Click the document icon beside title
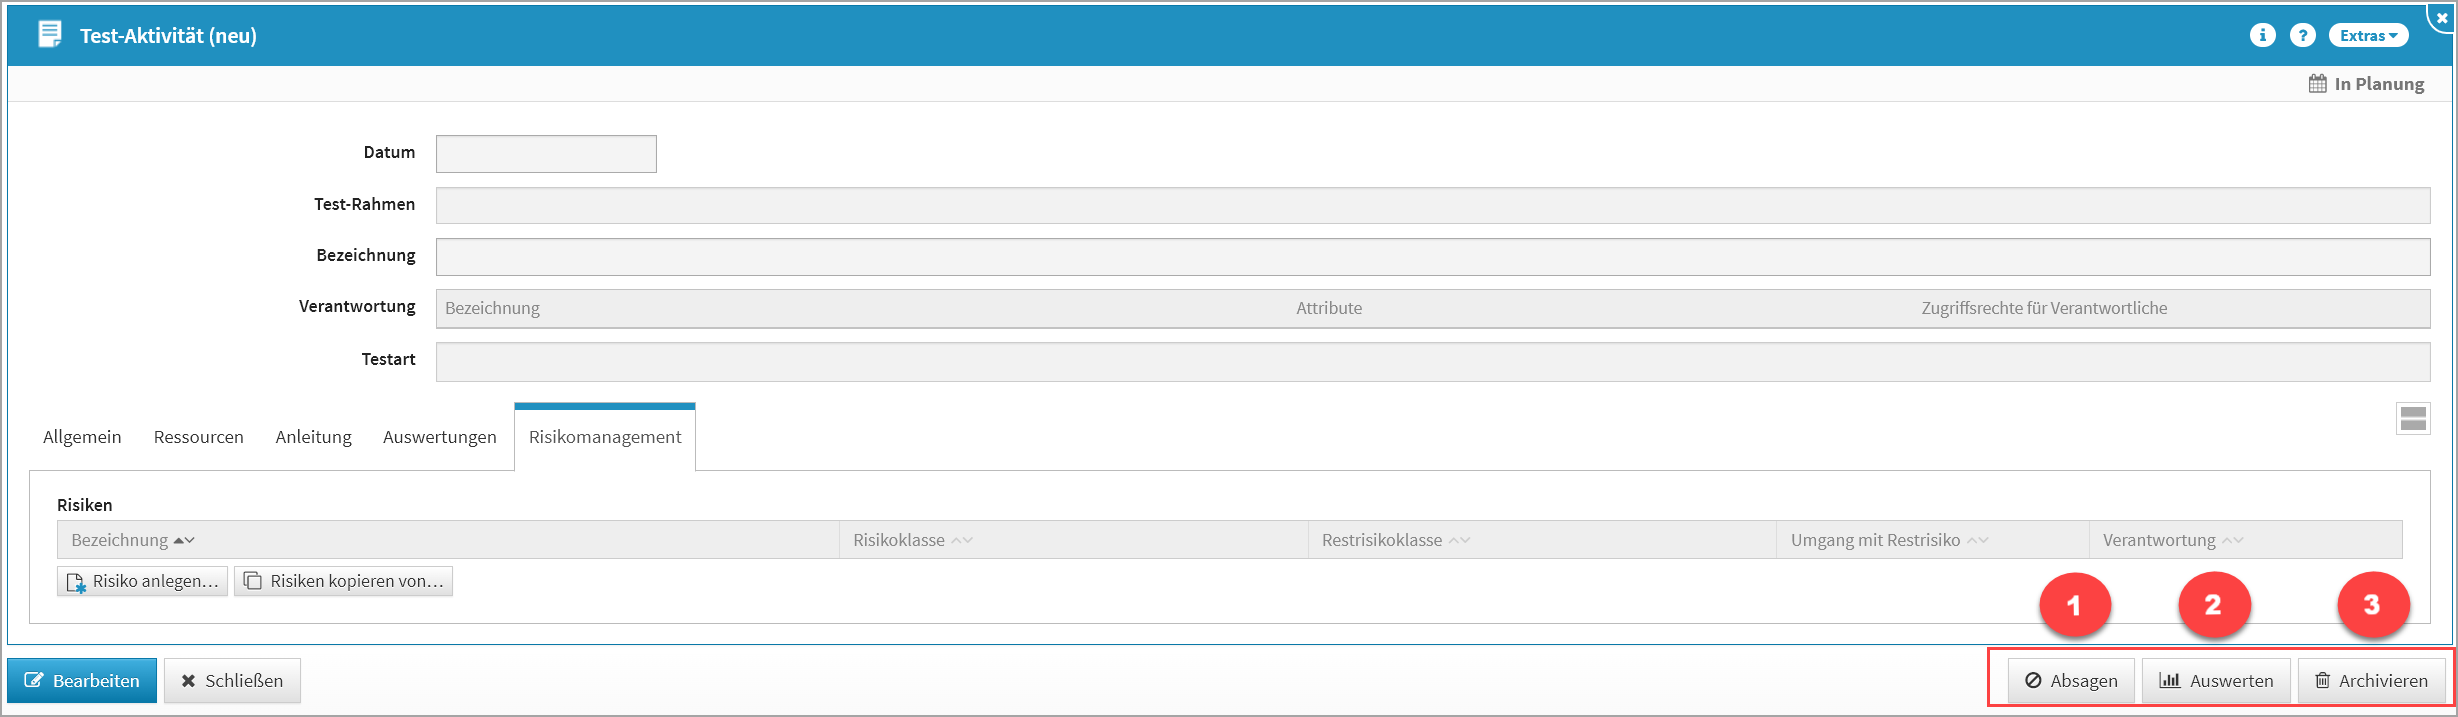The width and height of the screenshot is (2458, 717). point(49,34)
